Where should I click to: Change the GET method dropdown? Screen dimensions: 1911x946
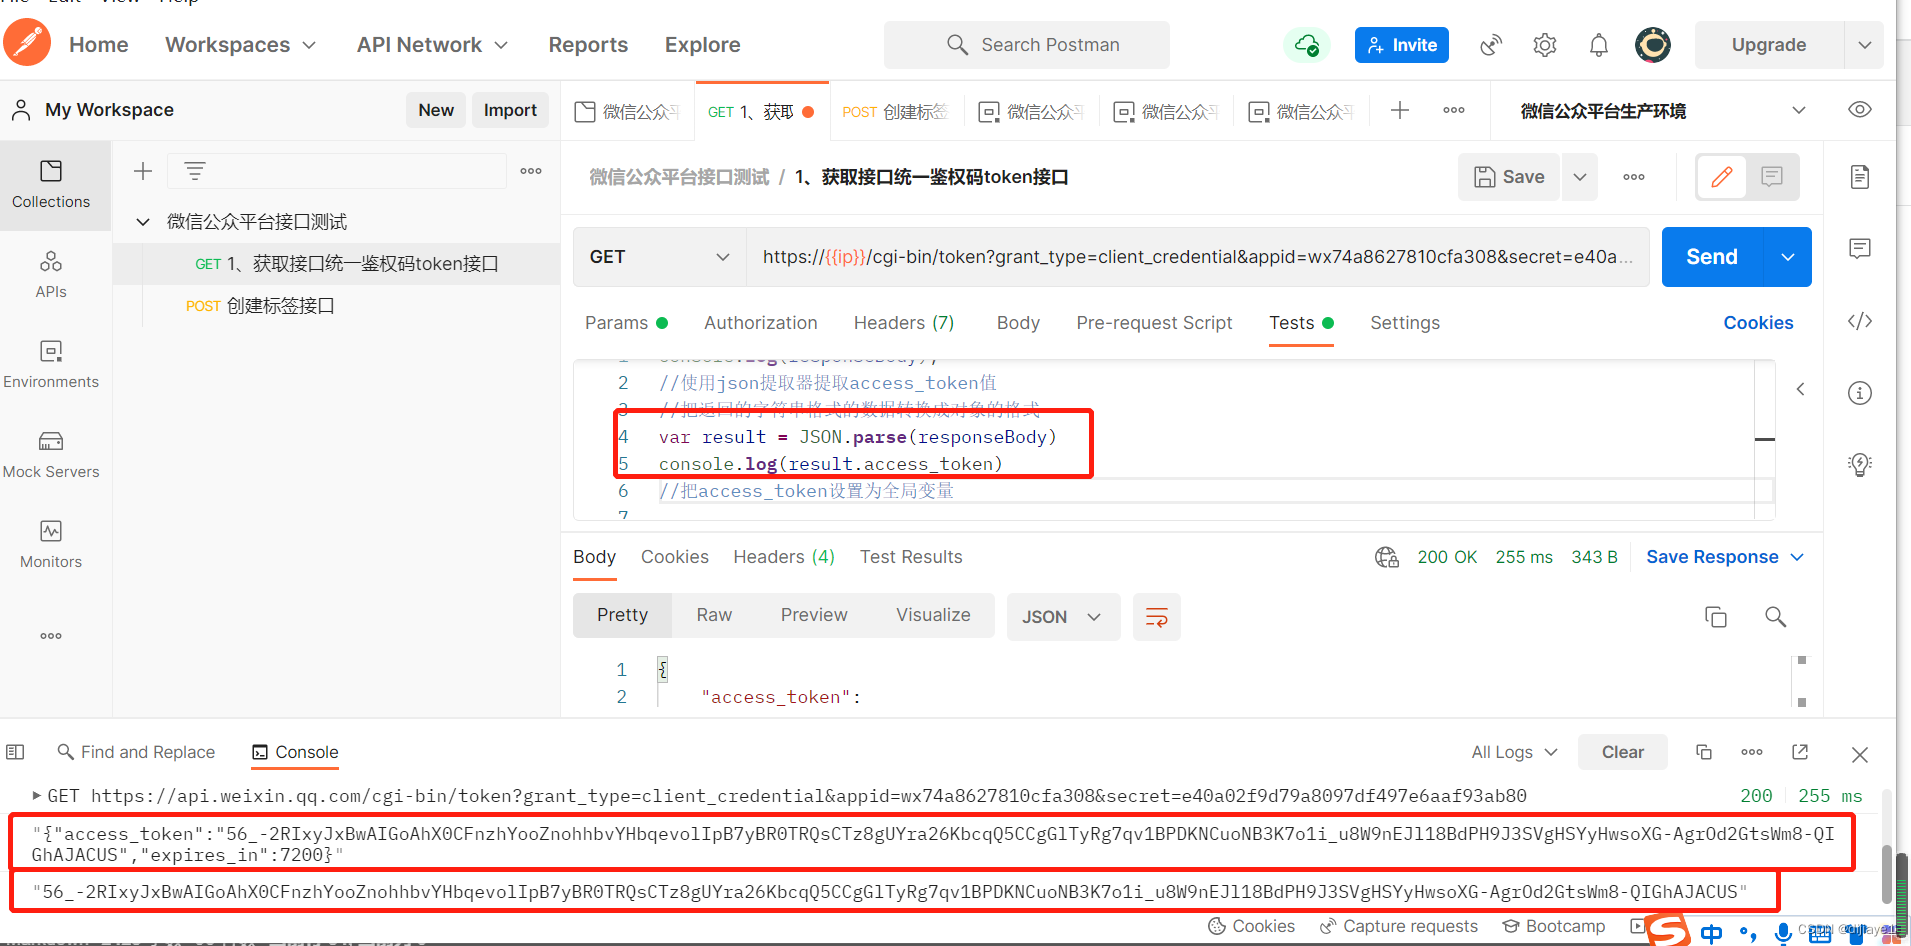(660, 257)
